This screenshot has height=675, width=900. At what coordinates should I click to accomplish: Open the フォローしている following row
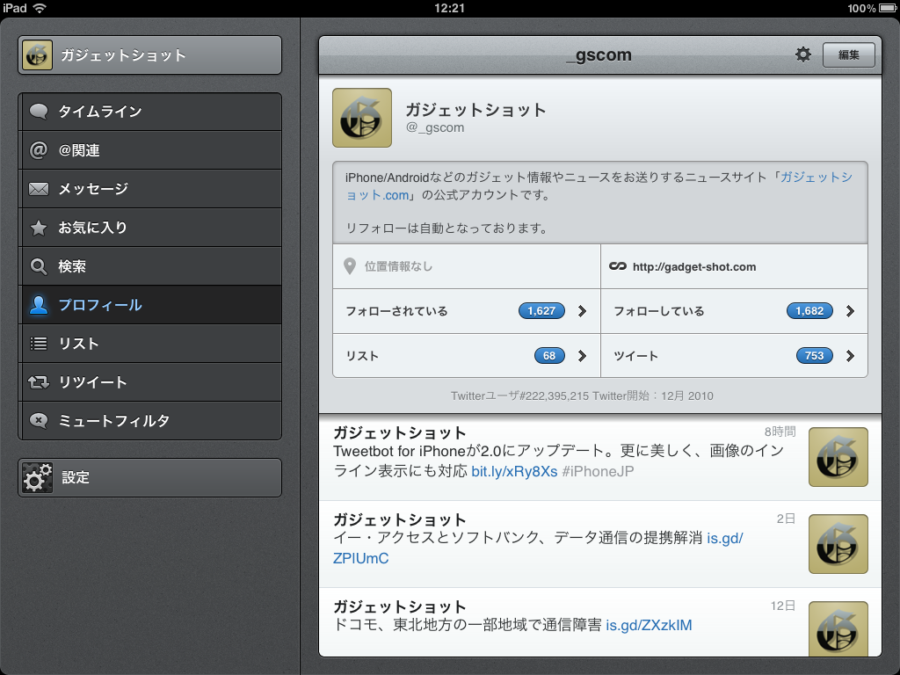coord(734,311)
